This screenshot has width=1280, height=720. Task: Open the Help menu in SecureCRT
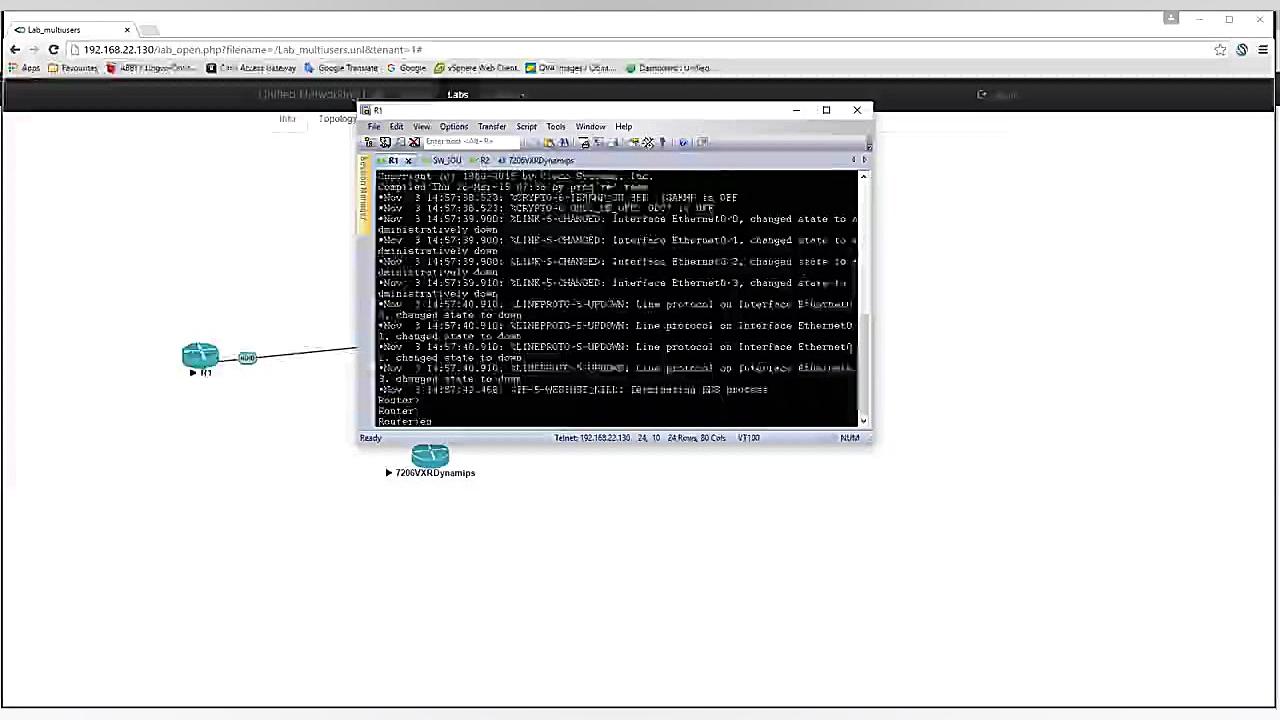[623, 127]
